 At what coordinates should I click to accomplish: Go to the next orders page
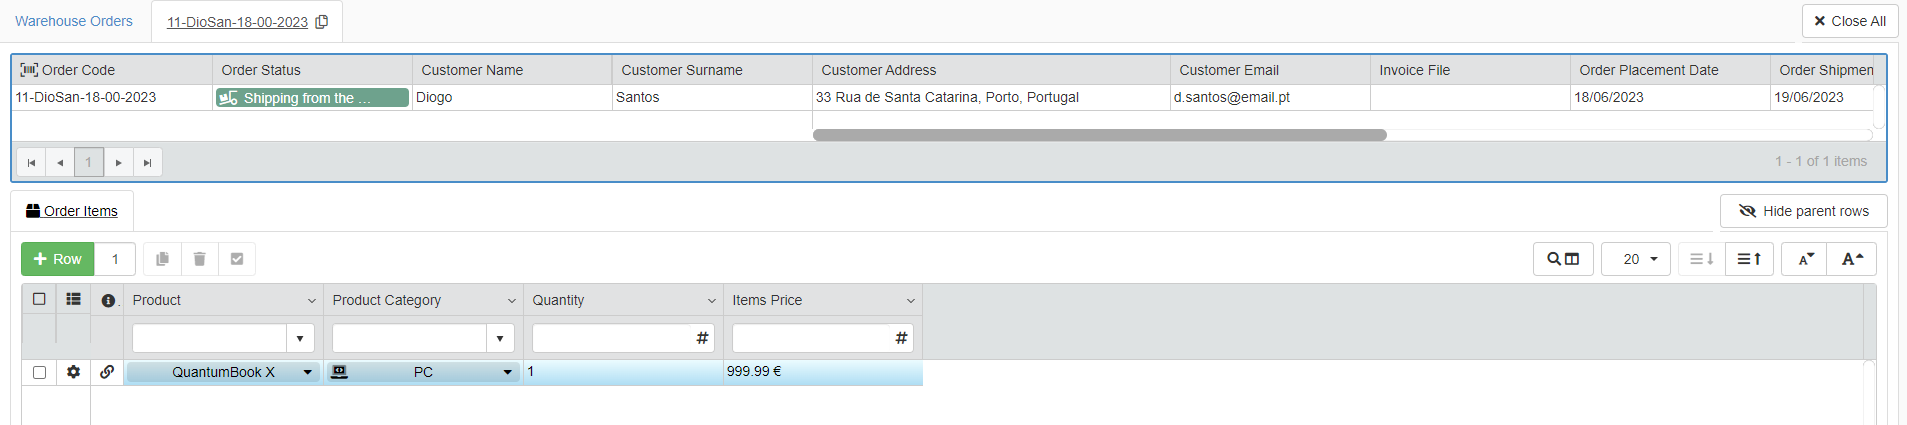[x=118, y=162]
